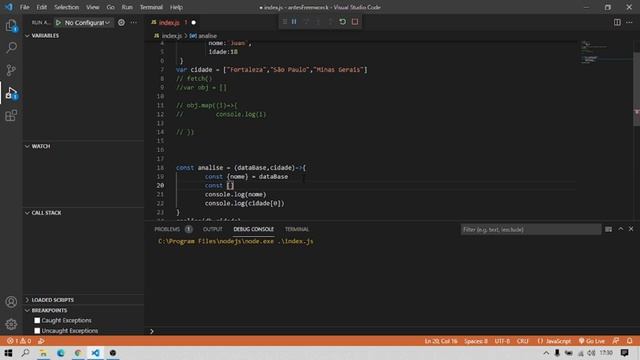This screenshot has height=360, width=640.
Task: Open the Accounts menu icon
Action: (x=11, y=302)
